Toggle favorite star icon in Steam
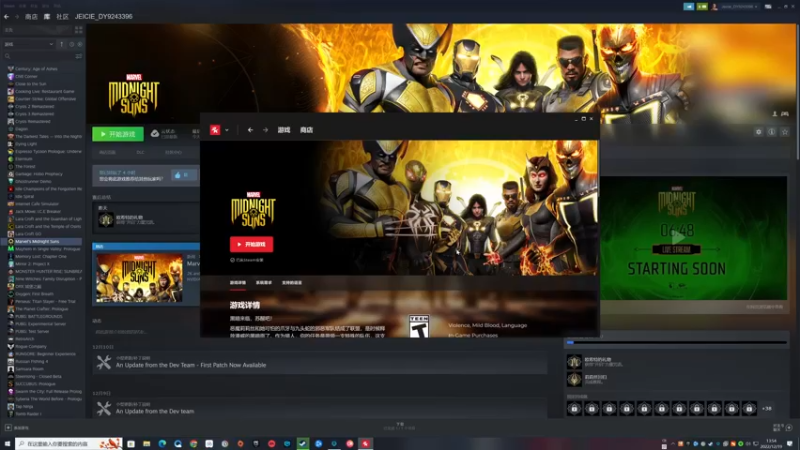The width and height of the screenshot is (800, 450). tap(785, 132)
